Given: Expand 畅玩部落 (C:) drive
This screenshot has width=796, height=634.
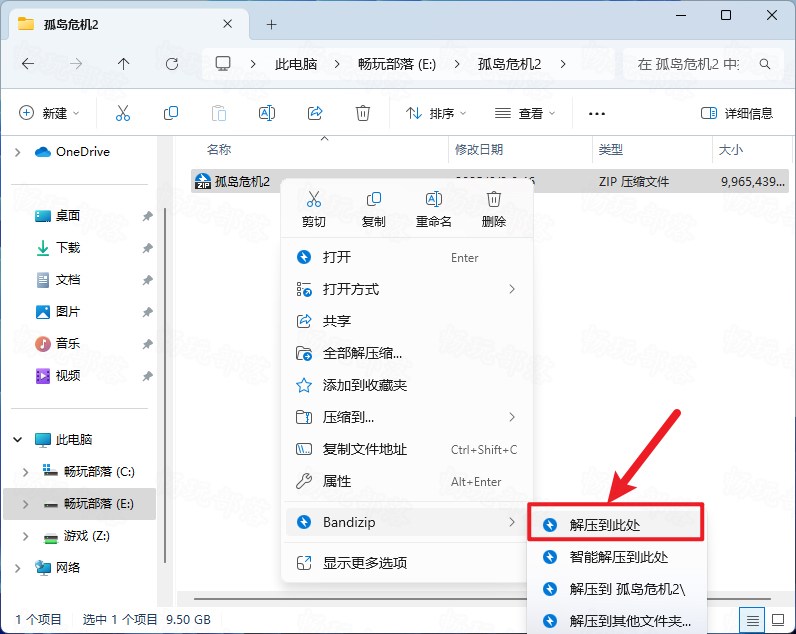Looking at the screenshot, I should click(x=26, y=472).
